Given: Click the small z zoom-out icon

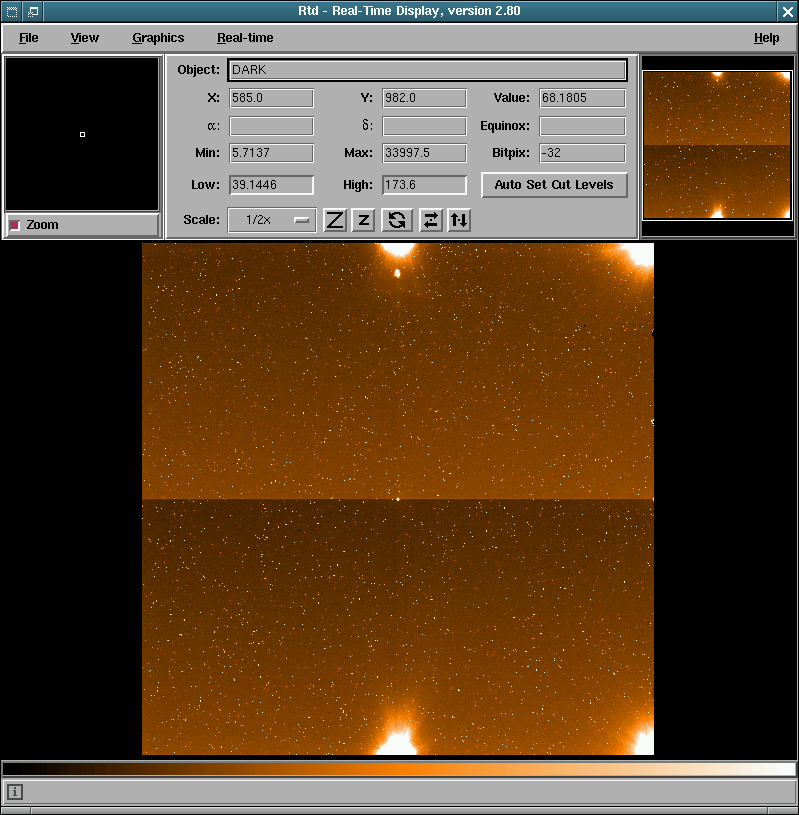Looking at the screenshot, I should pos(364,220).
